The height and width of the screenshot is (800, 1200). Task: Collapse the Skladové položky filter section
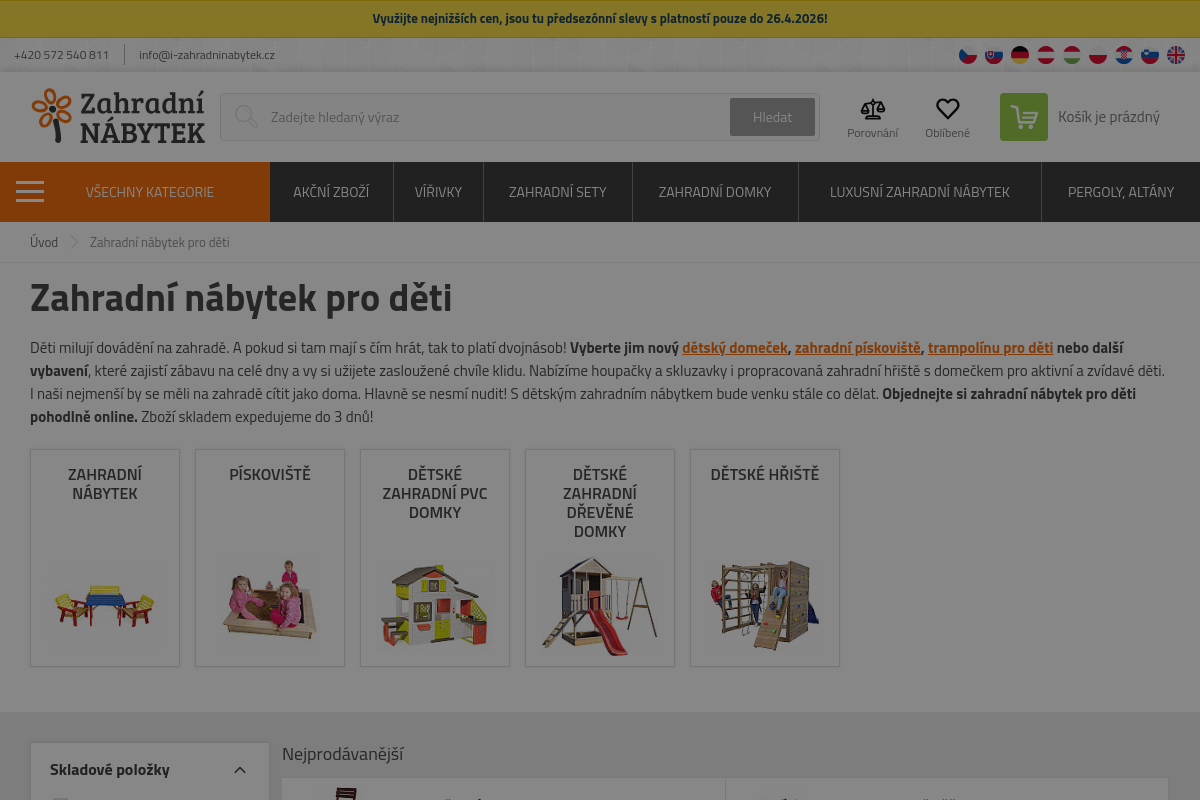pos(239,770)
